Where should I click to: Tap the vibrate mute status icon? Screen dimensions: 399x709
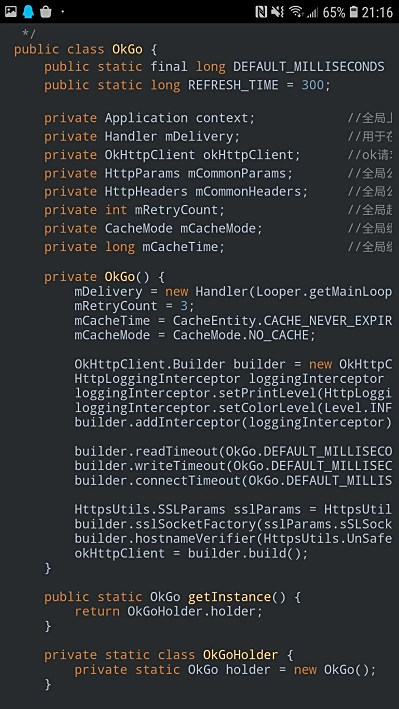(278, 12)
